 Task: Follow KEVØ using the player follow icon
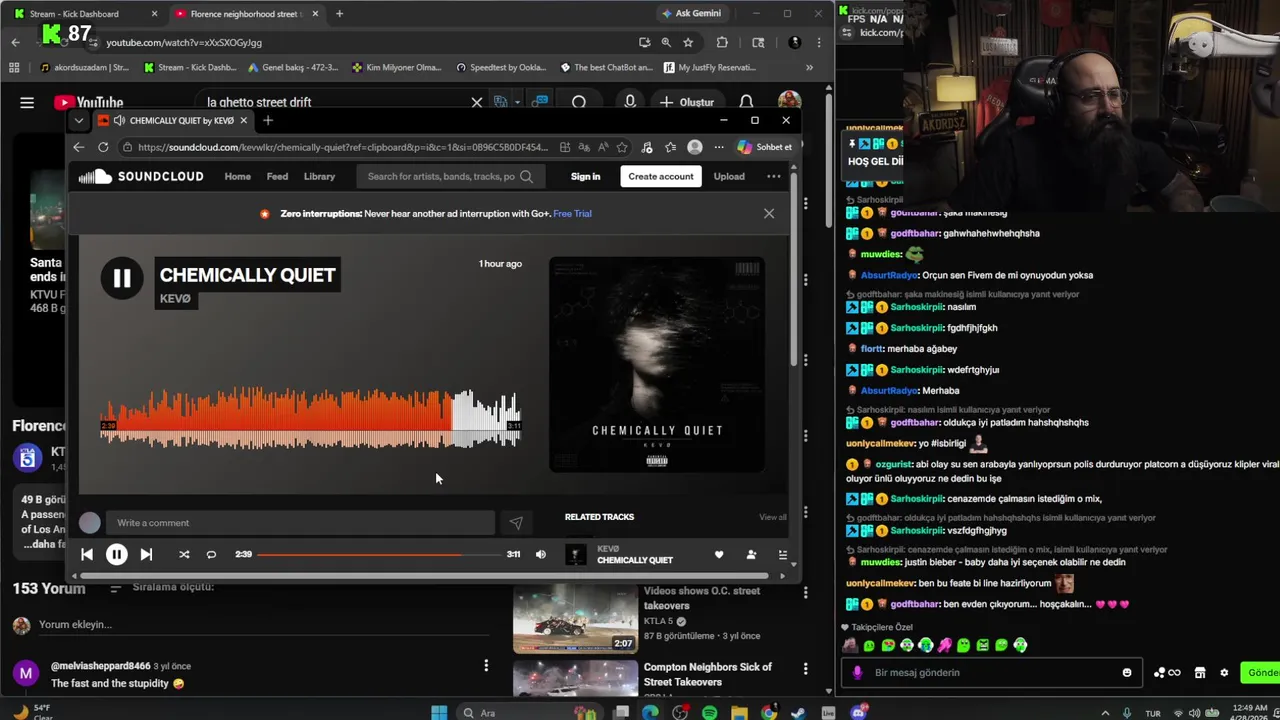[x=751, y=554]
